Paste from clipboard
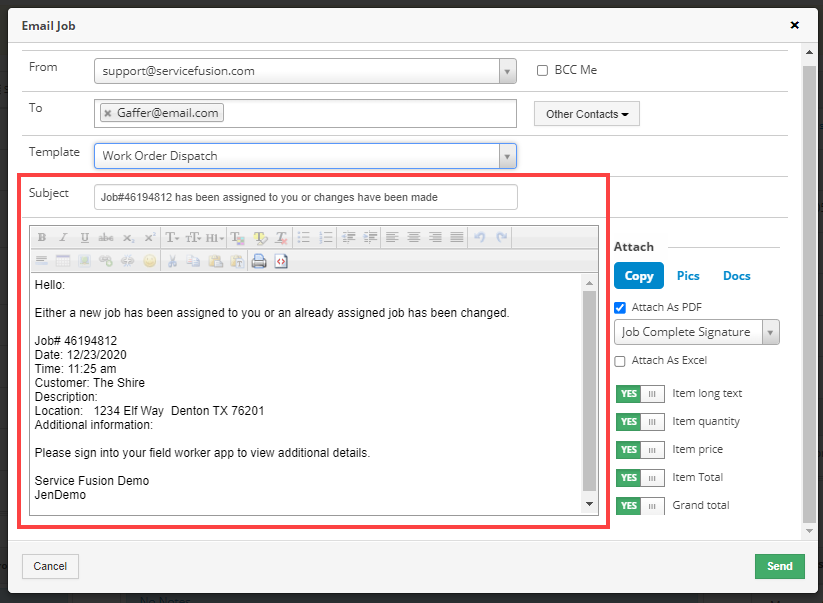The width and height of the screenshot is (823, 603). pyautogui.click(x=215, y=260)
